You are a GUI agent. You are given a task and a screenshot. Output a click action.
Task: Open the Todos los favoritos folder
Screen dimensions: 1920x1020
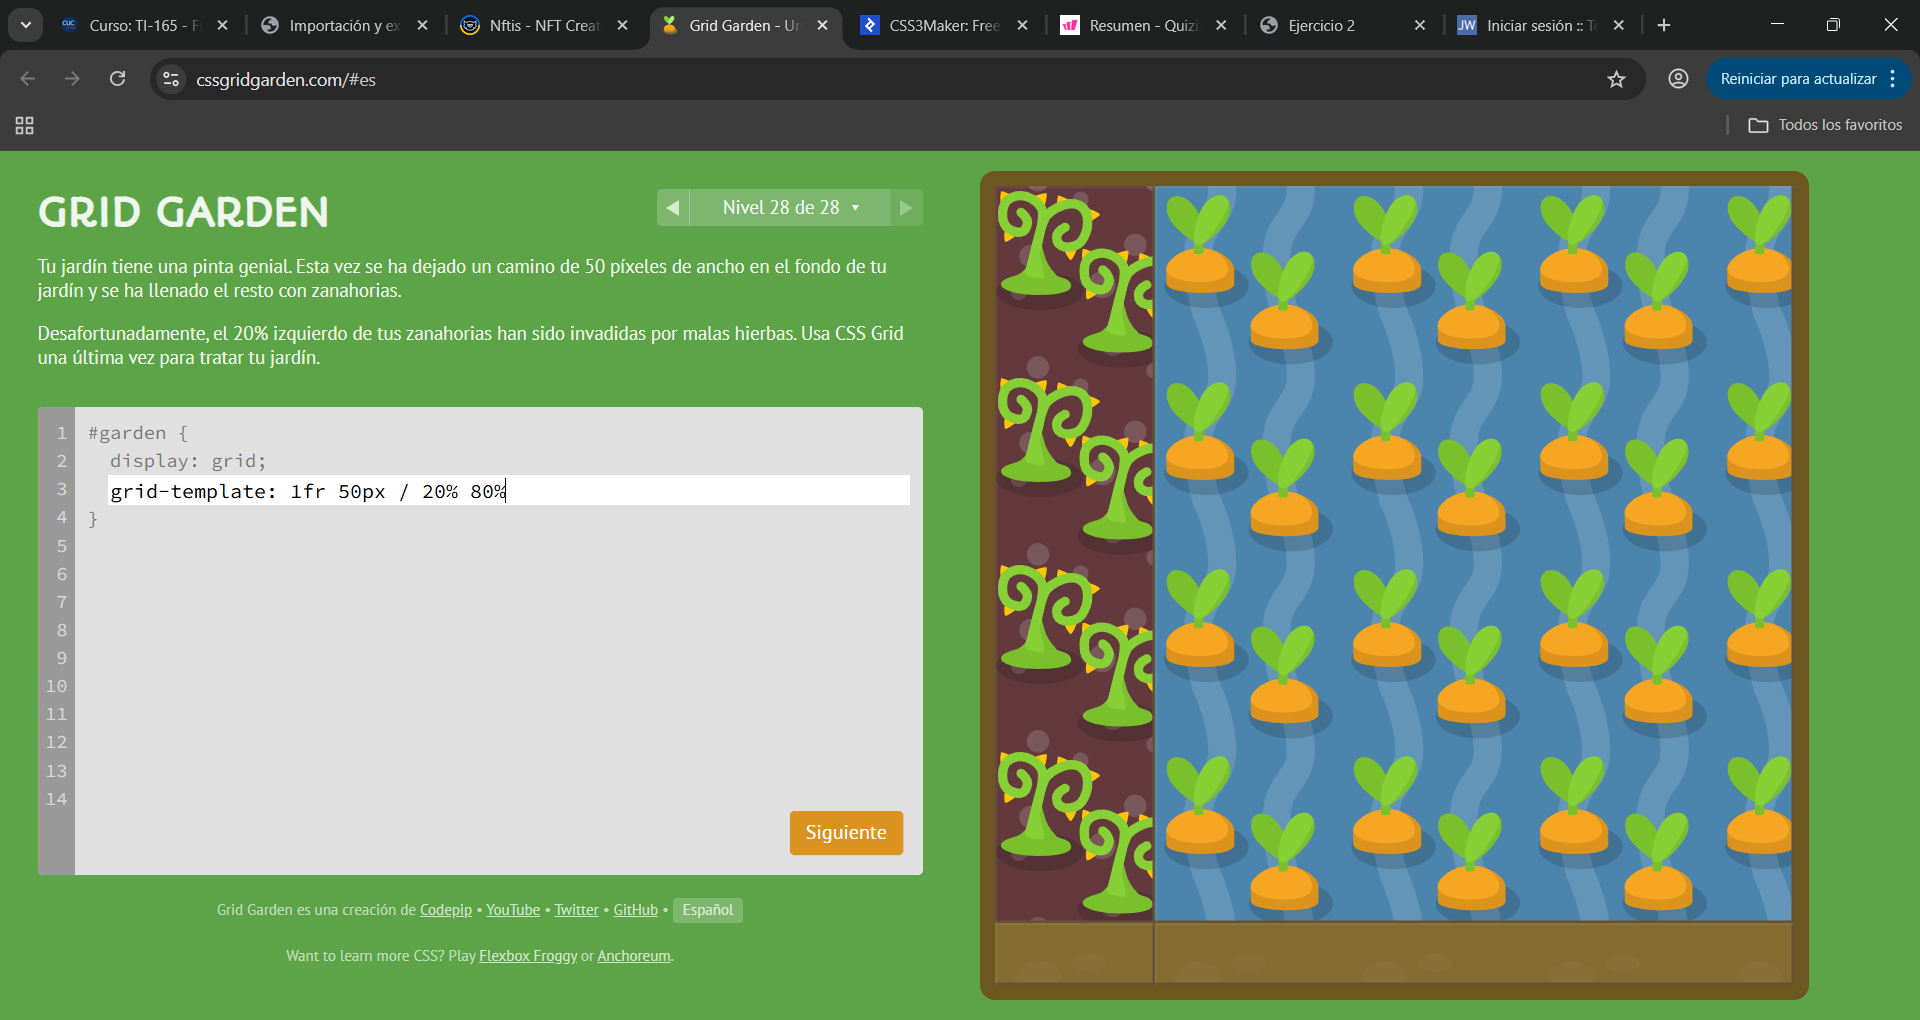pos(1824,124)
